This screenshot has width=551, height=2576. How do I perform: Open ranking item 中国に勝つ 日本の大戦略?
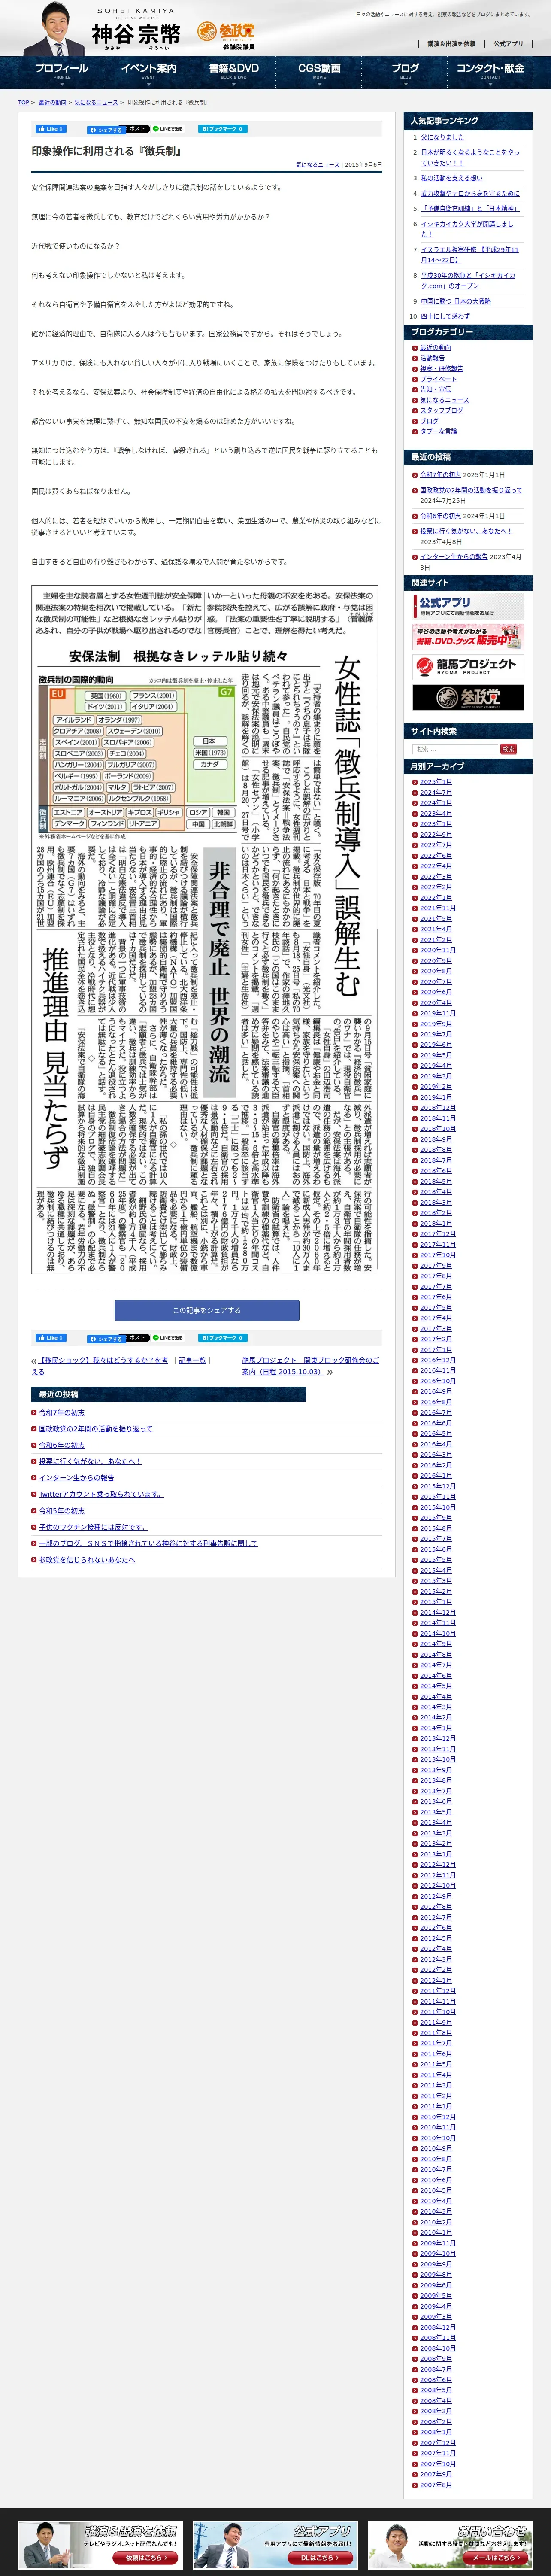pyautogui.click(x=456, y=301)
